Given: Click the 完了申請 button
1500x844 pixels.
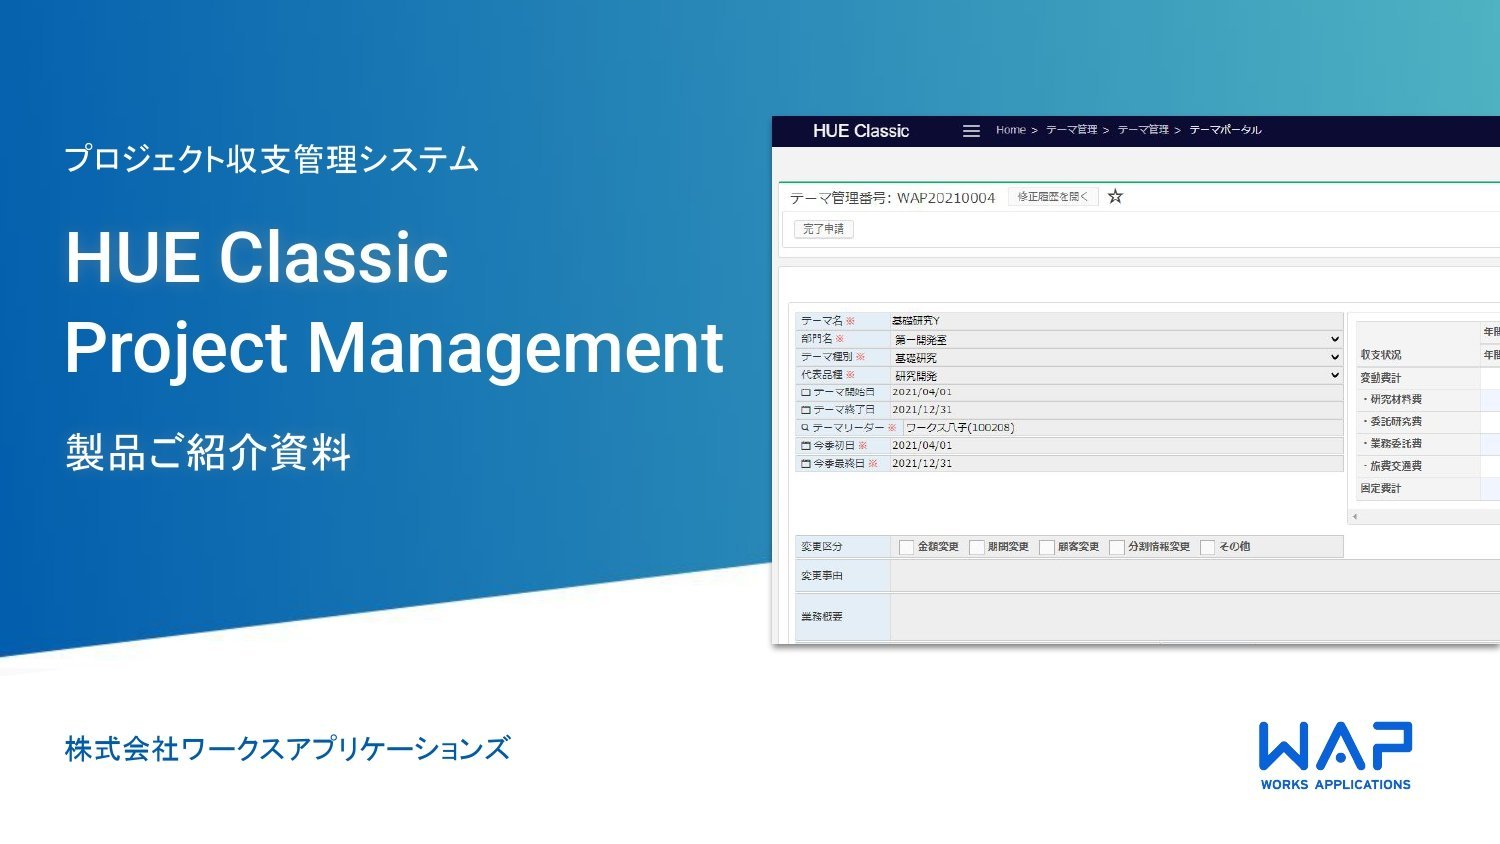Looking at the screenshot, I should pyautogui.click(x=823, y=229).
